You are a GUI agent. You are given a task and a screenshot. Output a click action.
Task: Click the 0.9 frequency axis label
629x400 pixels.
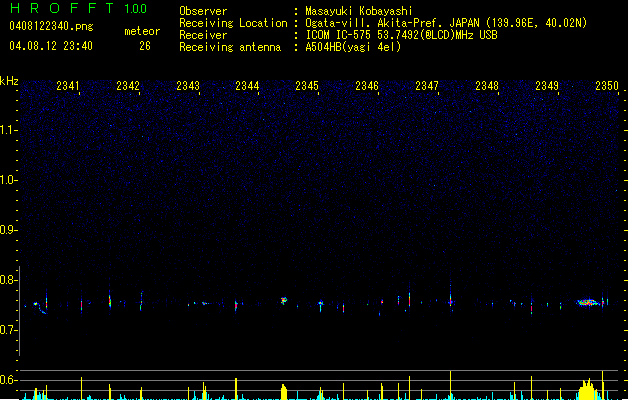coord(7,230)
